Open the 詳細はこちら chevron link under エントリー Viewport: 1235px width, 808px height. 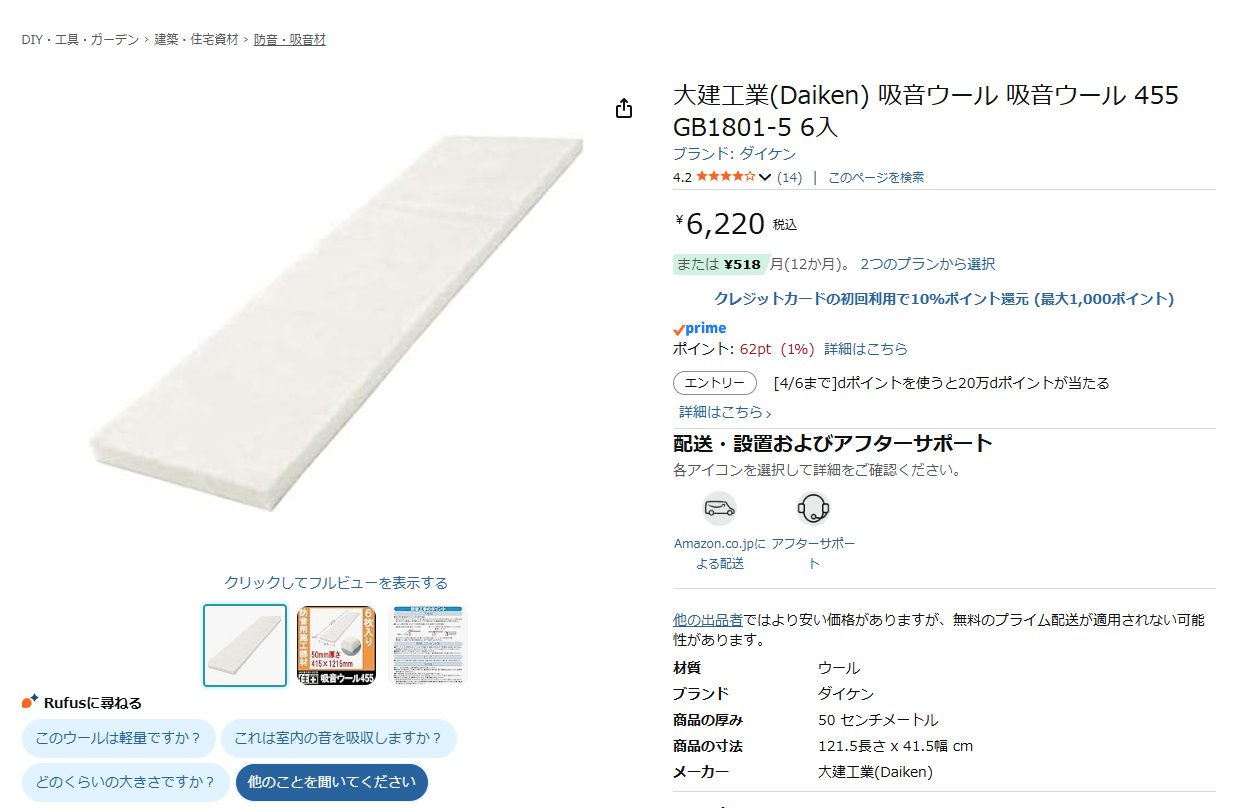[x=725, y=412]
